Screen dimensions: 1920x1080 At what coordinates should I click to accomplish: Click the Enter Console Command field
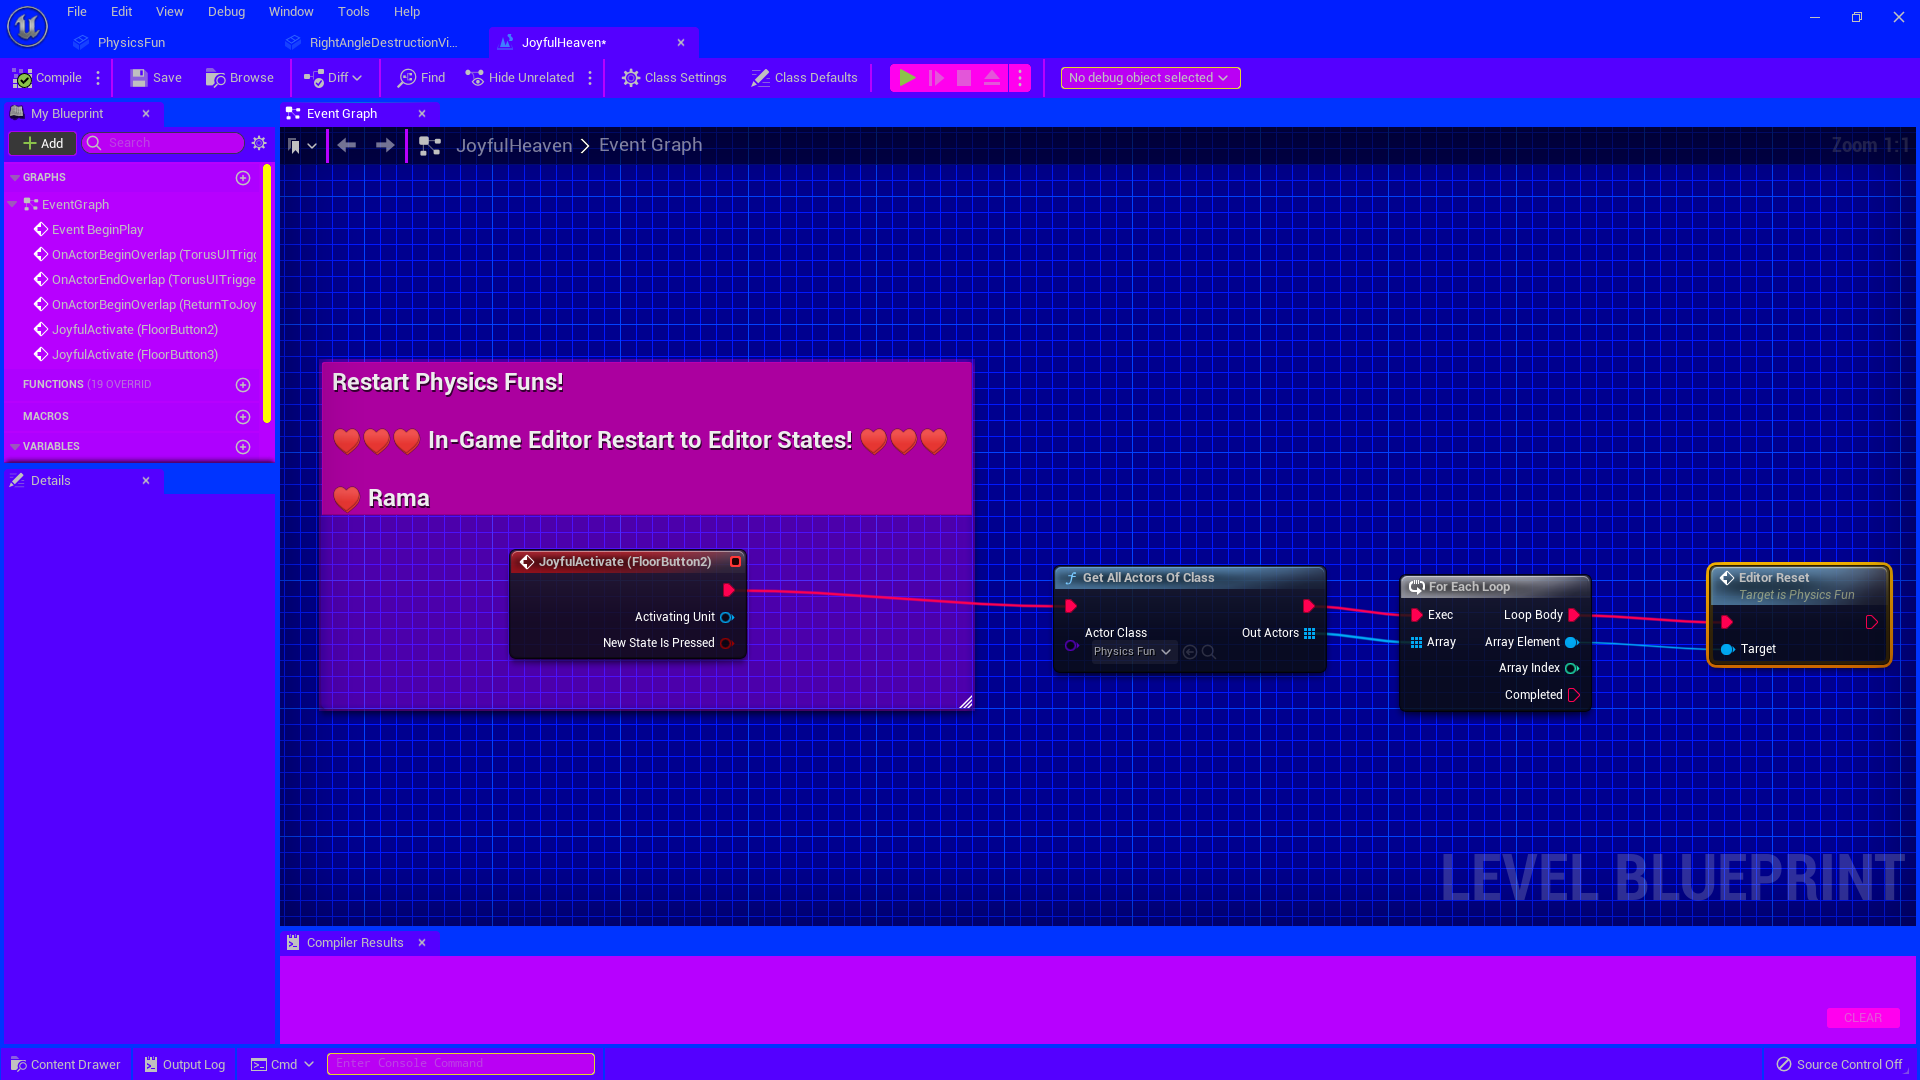point(460,1063)
